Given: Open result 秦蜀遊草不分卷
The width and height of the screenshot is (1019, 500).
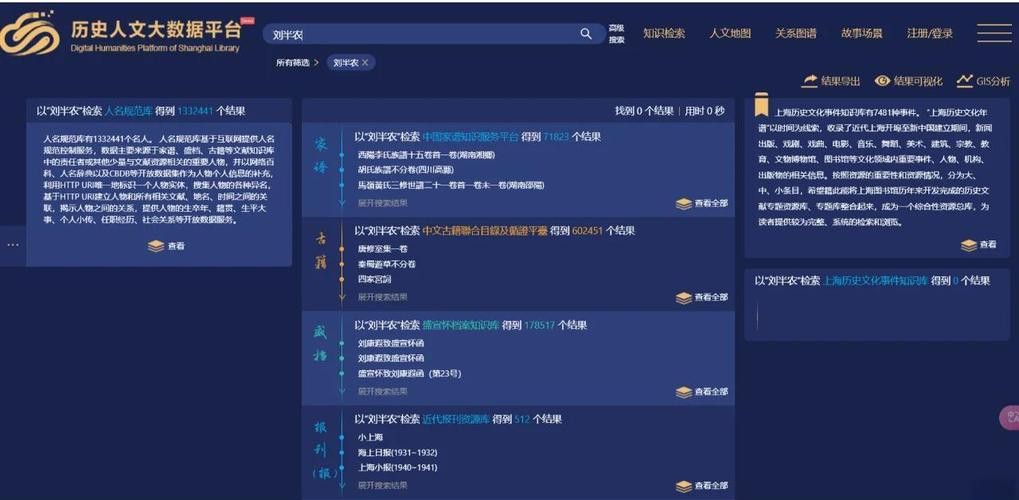Looking at the screenshot, I should [x=387, y=264].
